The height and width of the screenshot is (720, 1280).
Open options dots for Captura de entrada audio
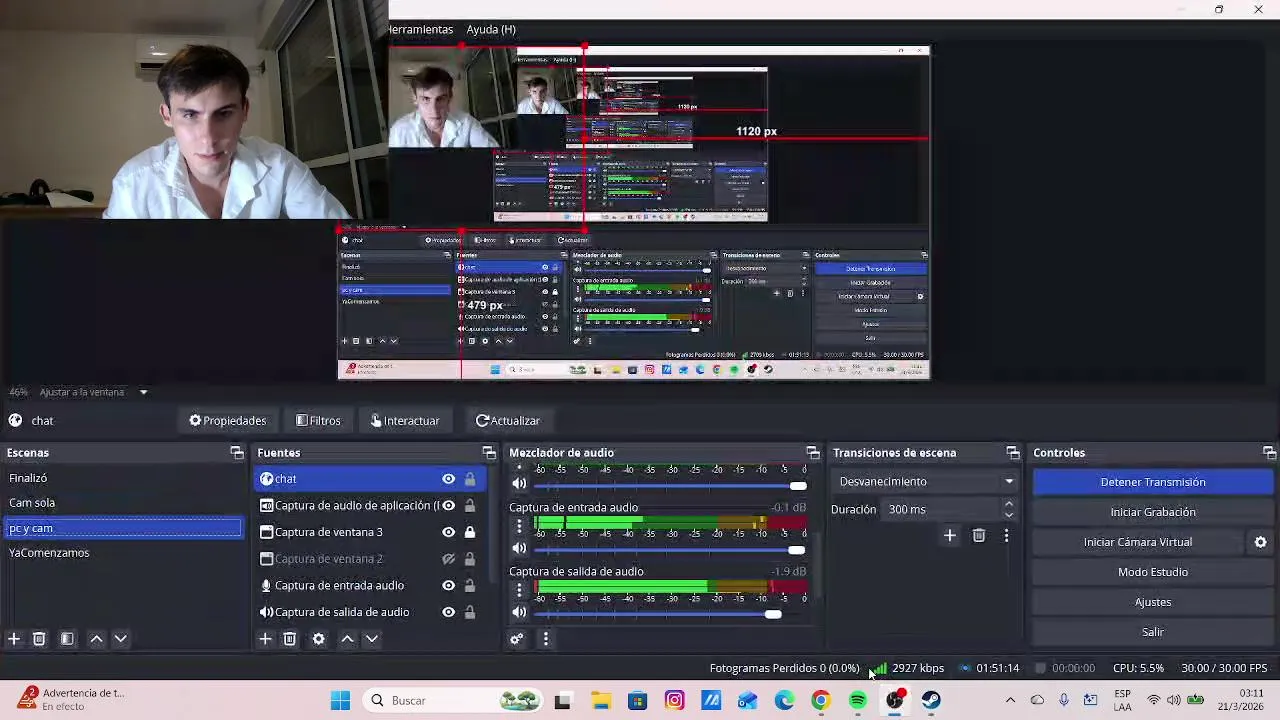click(519, 527)
